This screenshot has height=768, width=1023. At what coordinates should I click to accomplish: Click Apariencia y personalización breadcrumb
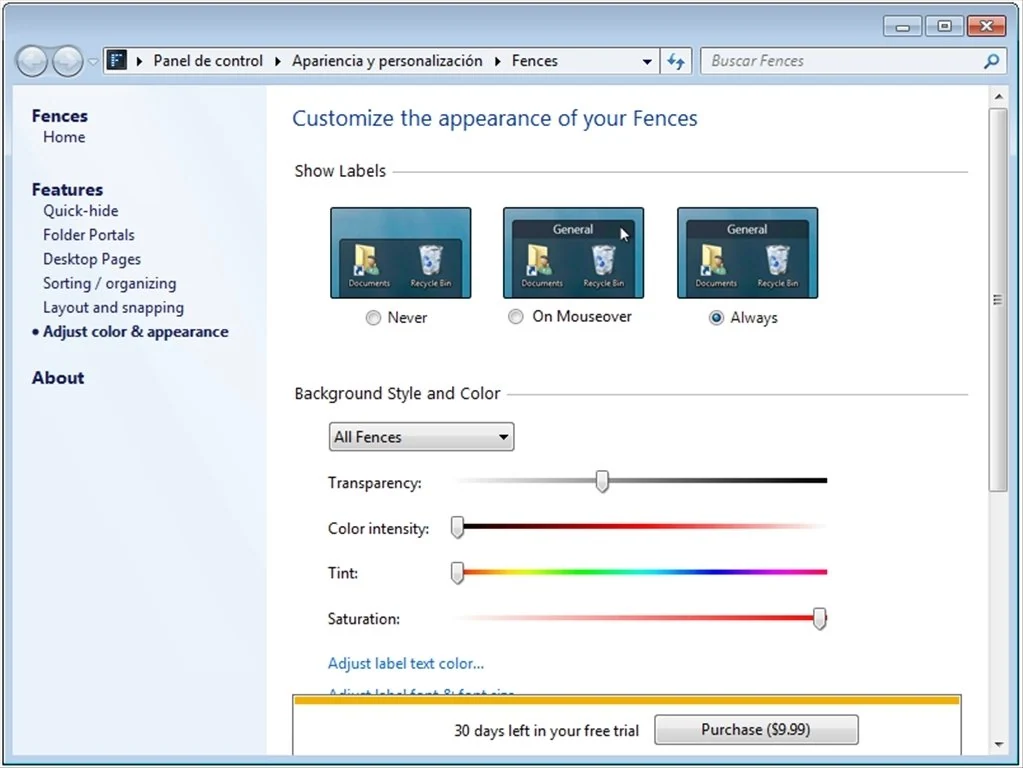click(388, 61)
